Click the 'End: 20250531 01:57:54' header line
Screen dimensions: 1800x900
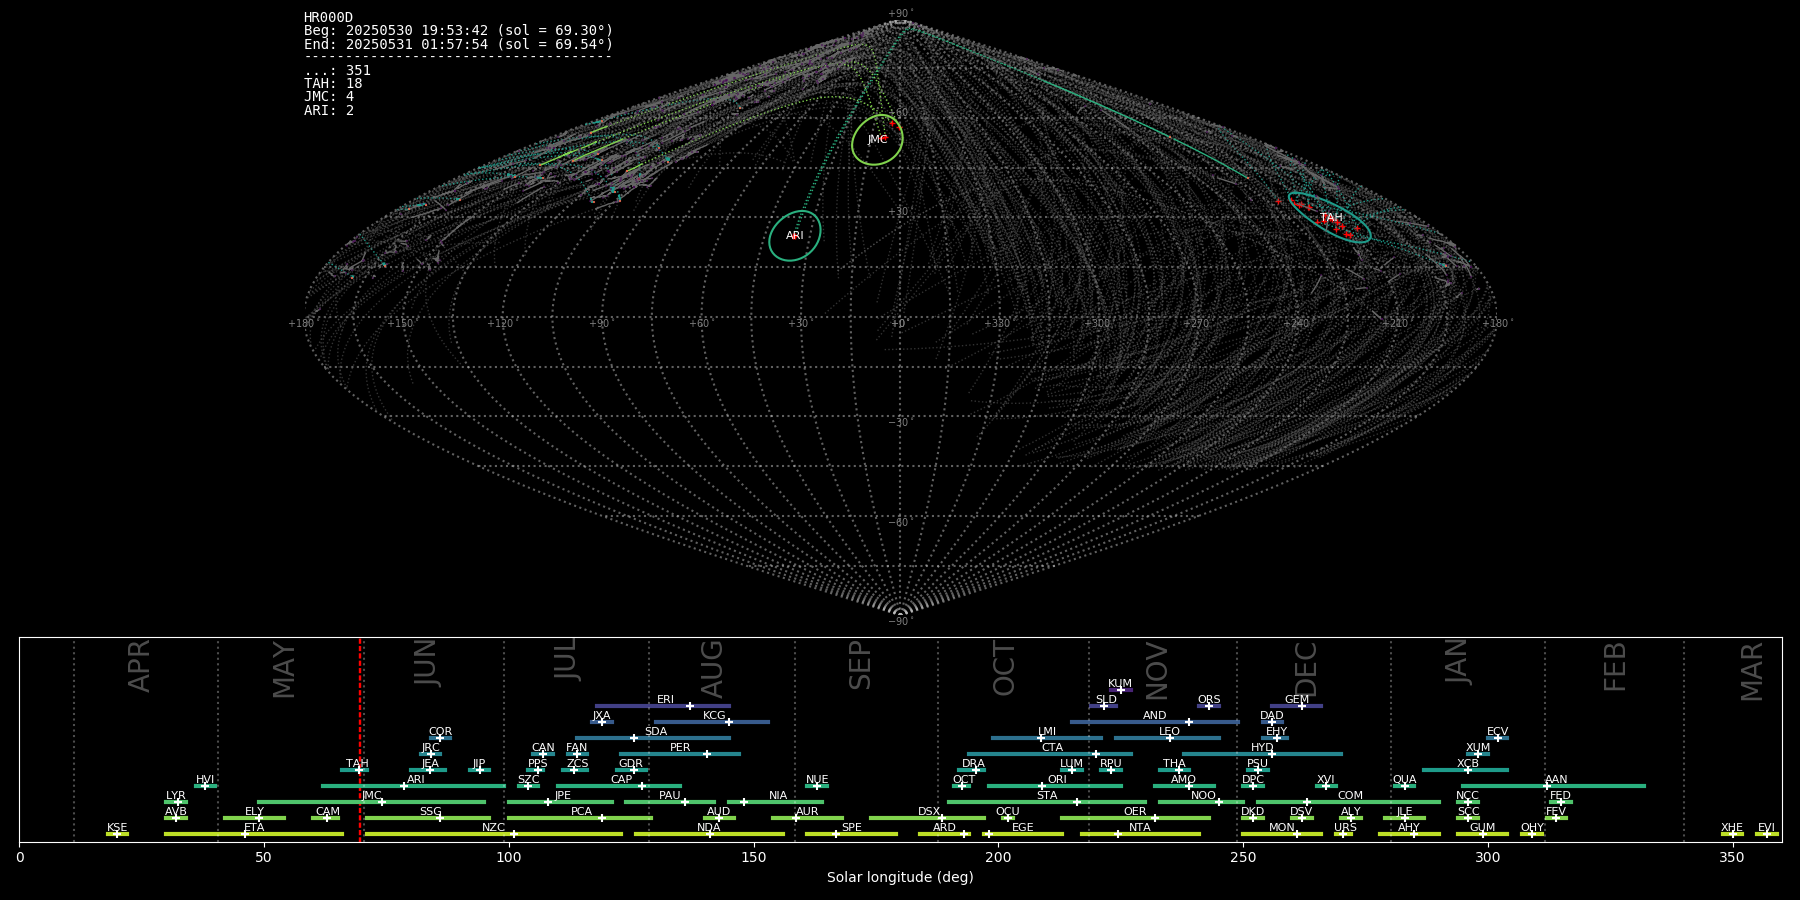click(458, 44)
